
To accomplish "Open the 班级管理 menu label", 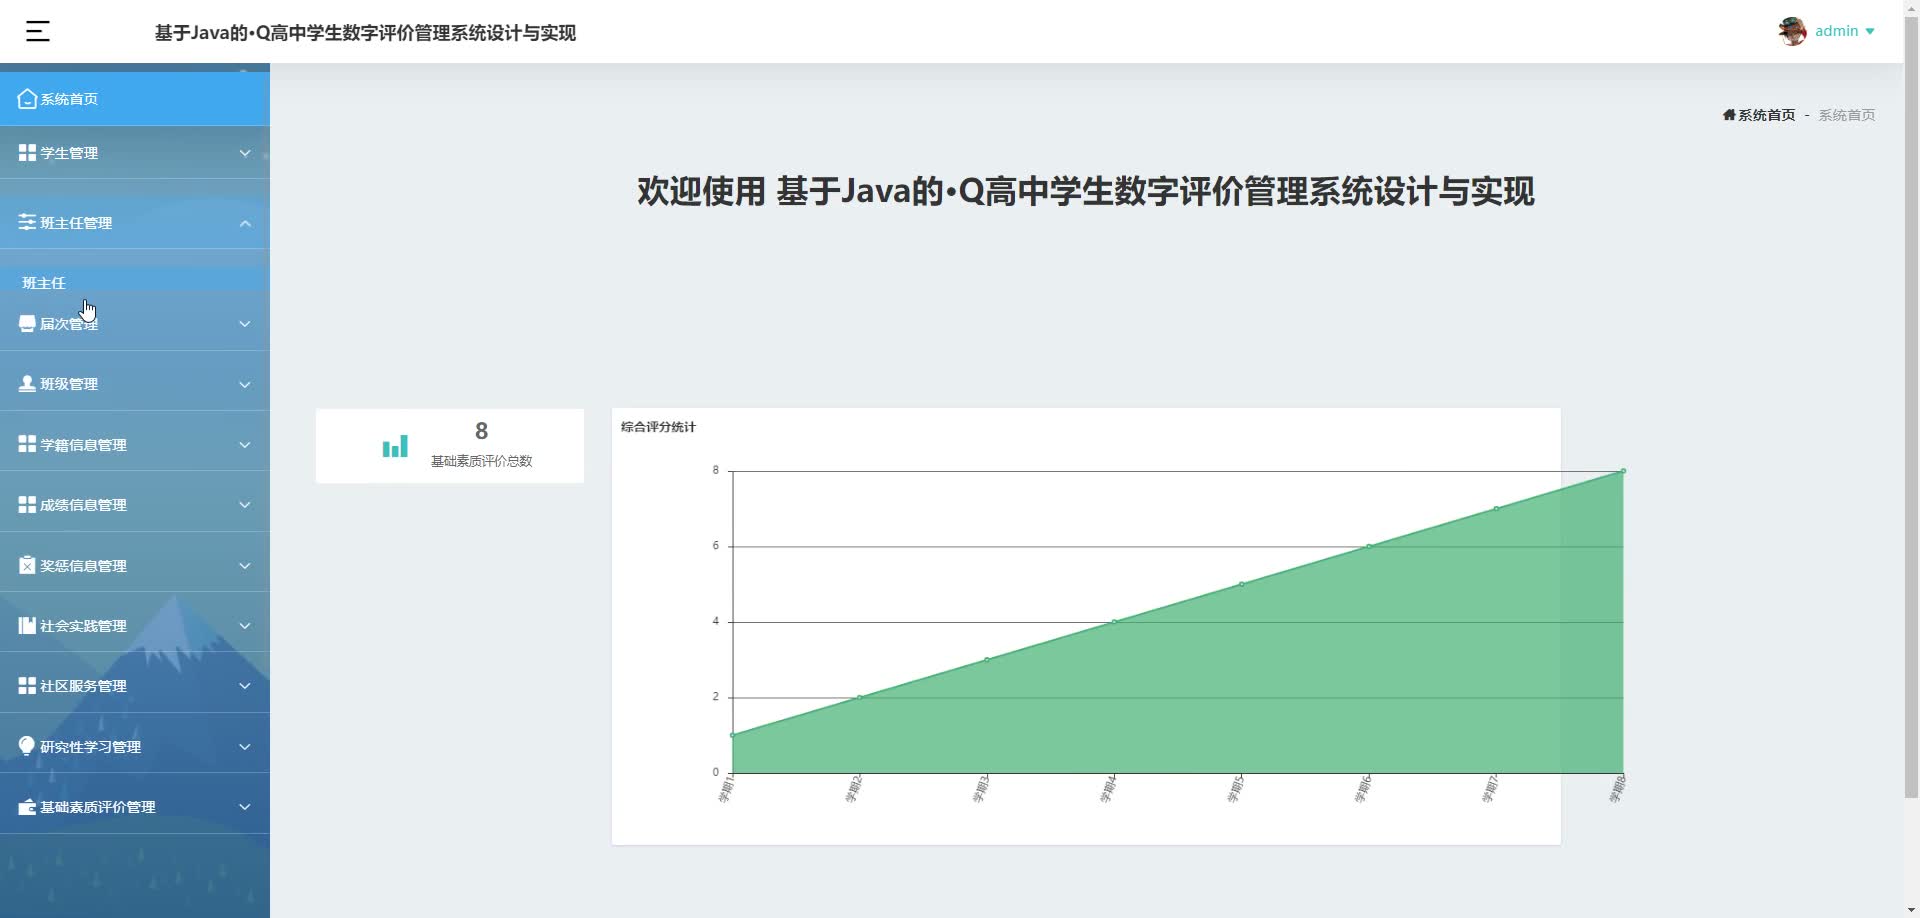I will [69, 384].
